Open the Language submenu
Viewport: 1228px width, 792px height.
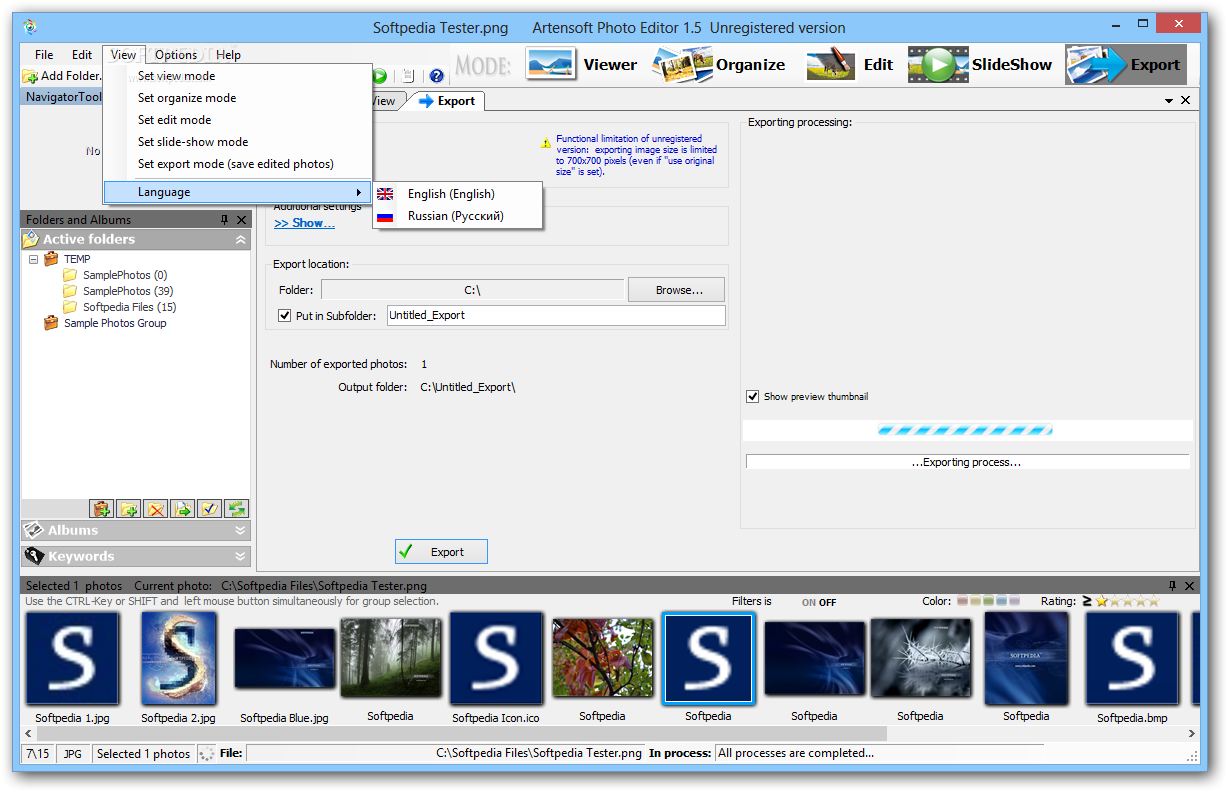coord(238,192)
